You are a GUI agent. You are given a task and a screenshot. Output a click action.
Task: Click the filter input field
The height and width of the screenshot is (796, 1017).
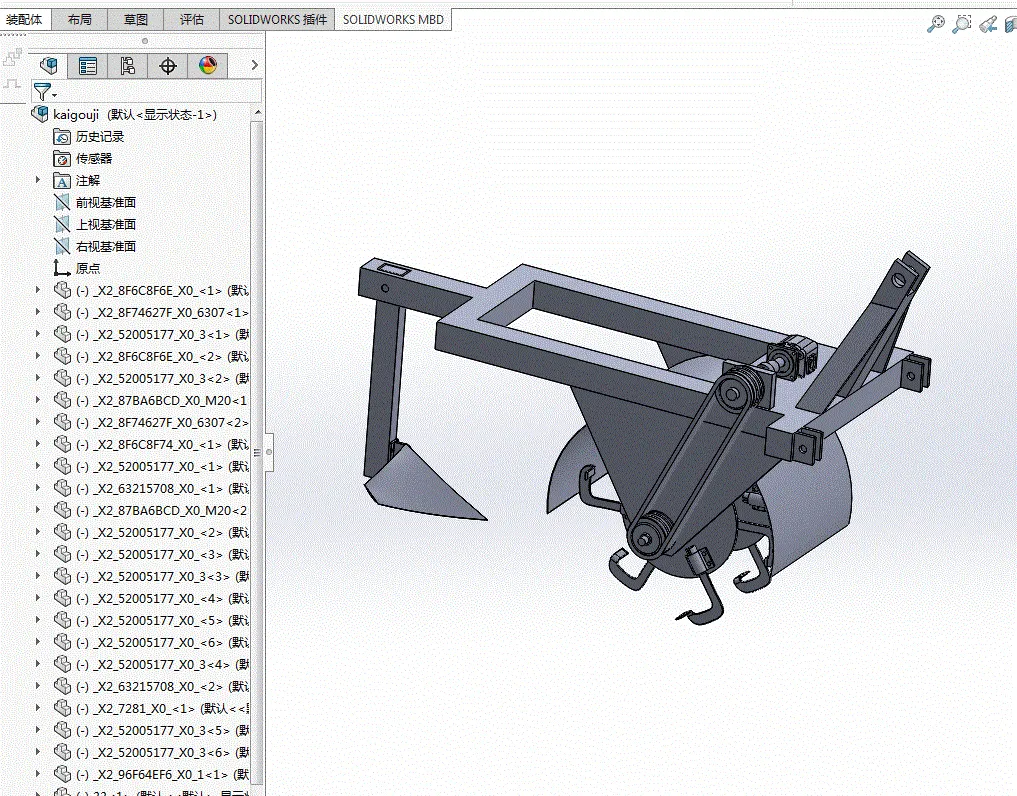point(159,91)
